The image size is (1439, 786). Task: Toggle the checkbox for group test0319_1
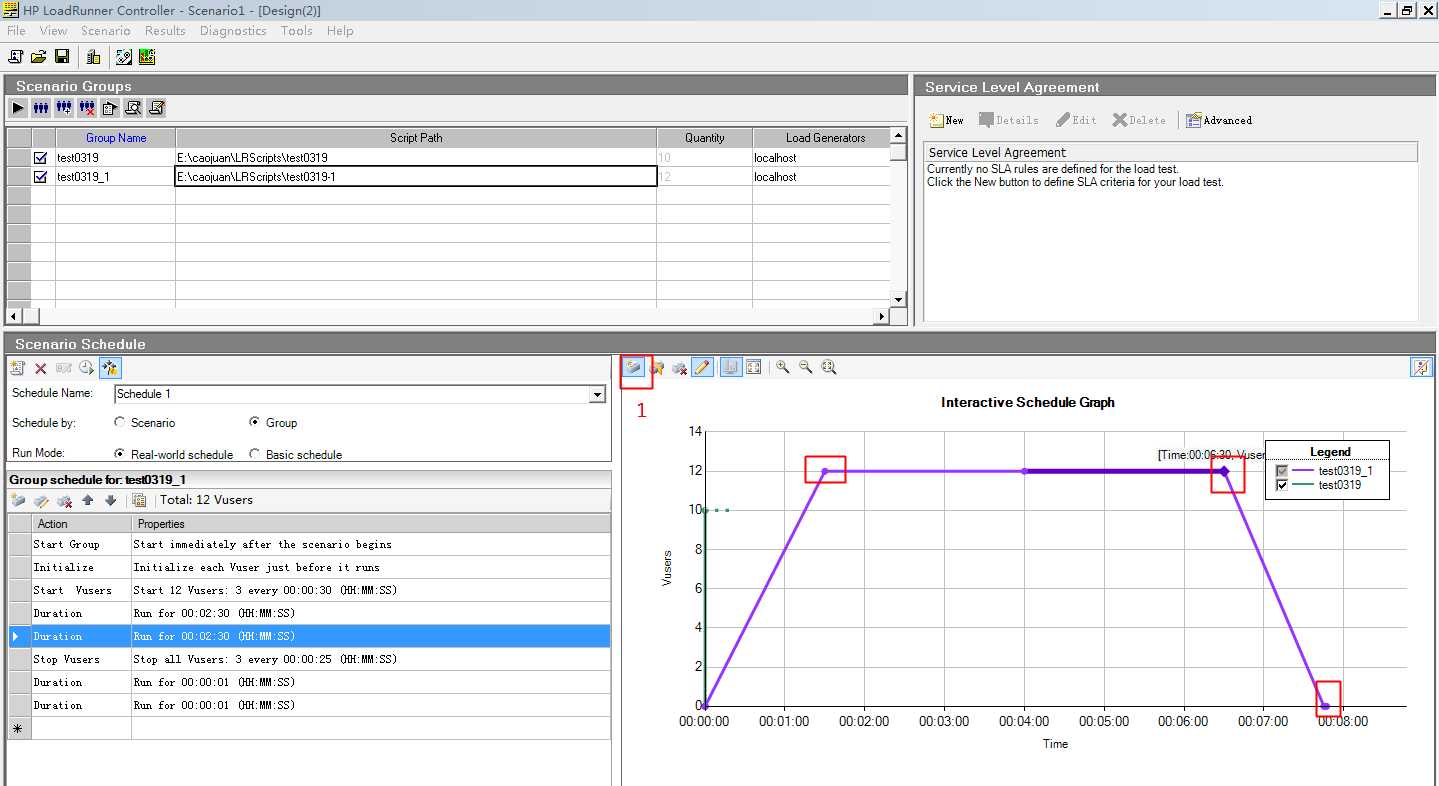[x=41, y=176]
